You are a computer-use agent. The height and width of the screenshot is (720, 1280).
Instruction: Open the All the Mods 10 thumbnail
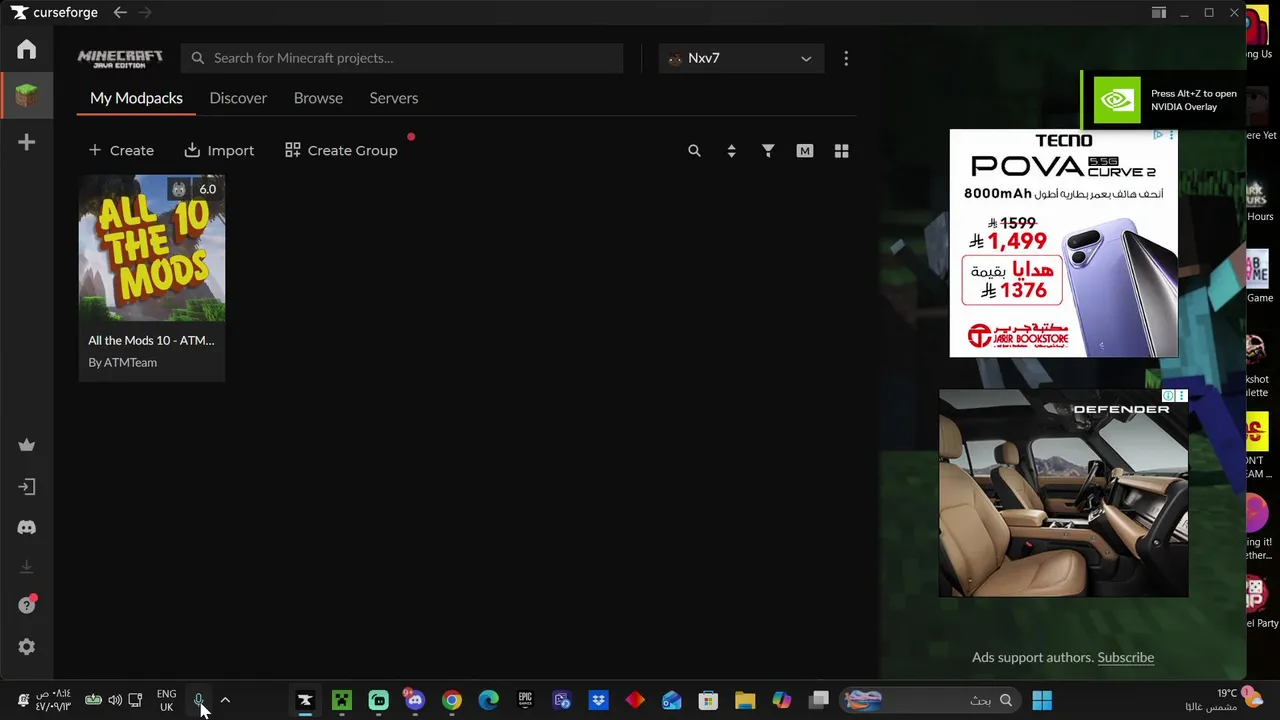(152, 247)
